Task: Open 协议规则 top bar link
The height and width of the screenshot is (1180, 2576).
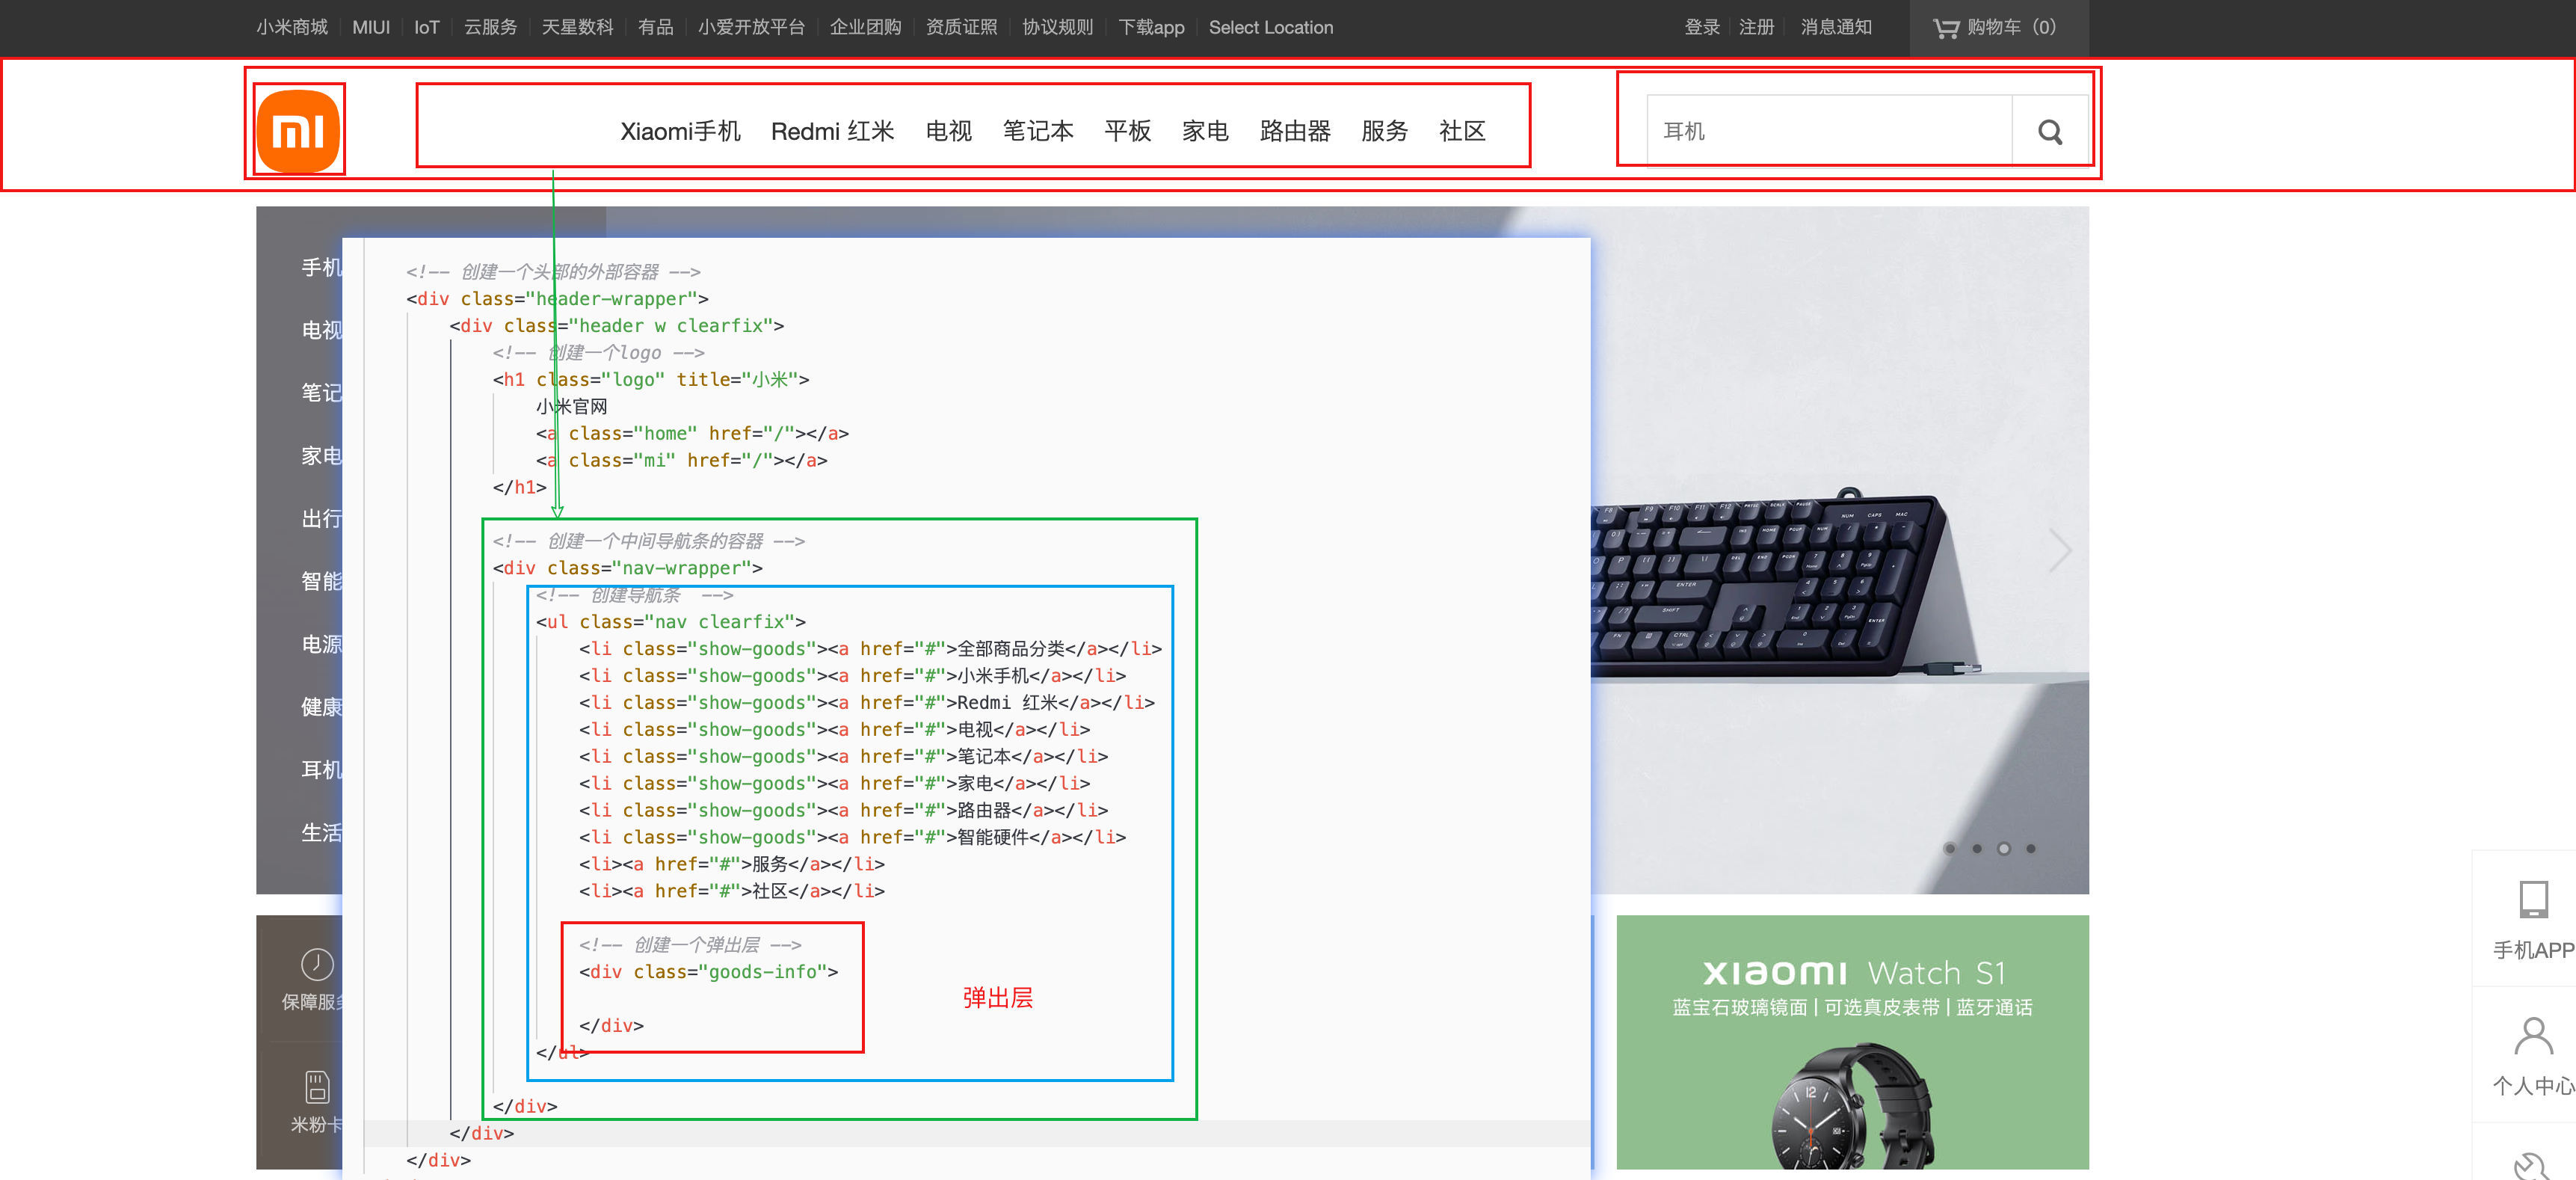Action: tap(1057, 27)
